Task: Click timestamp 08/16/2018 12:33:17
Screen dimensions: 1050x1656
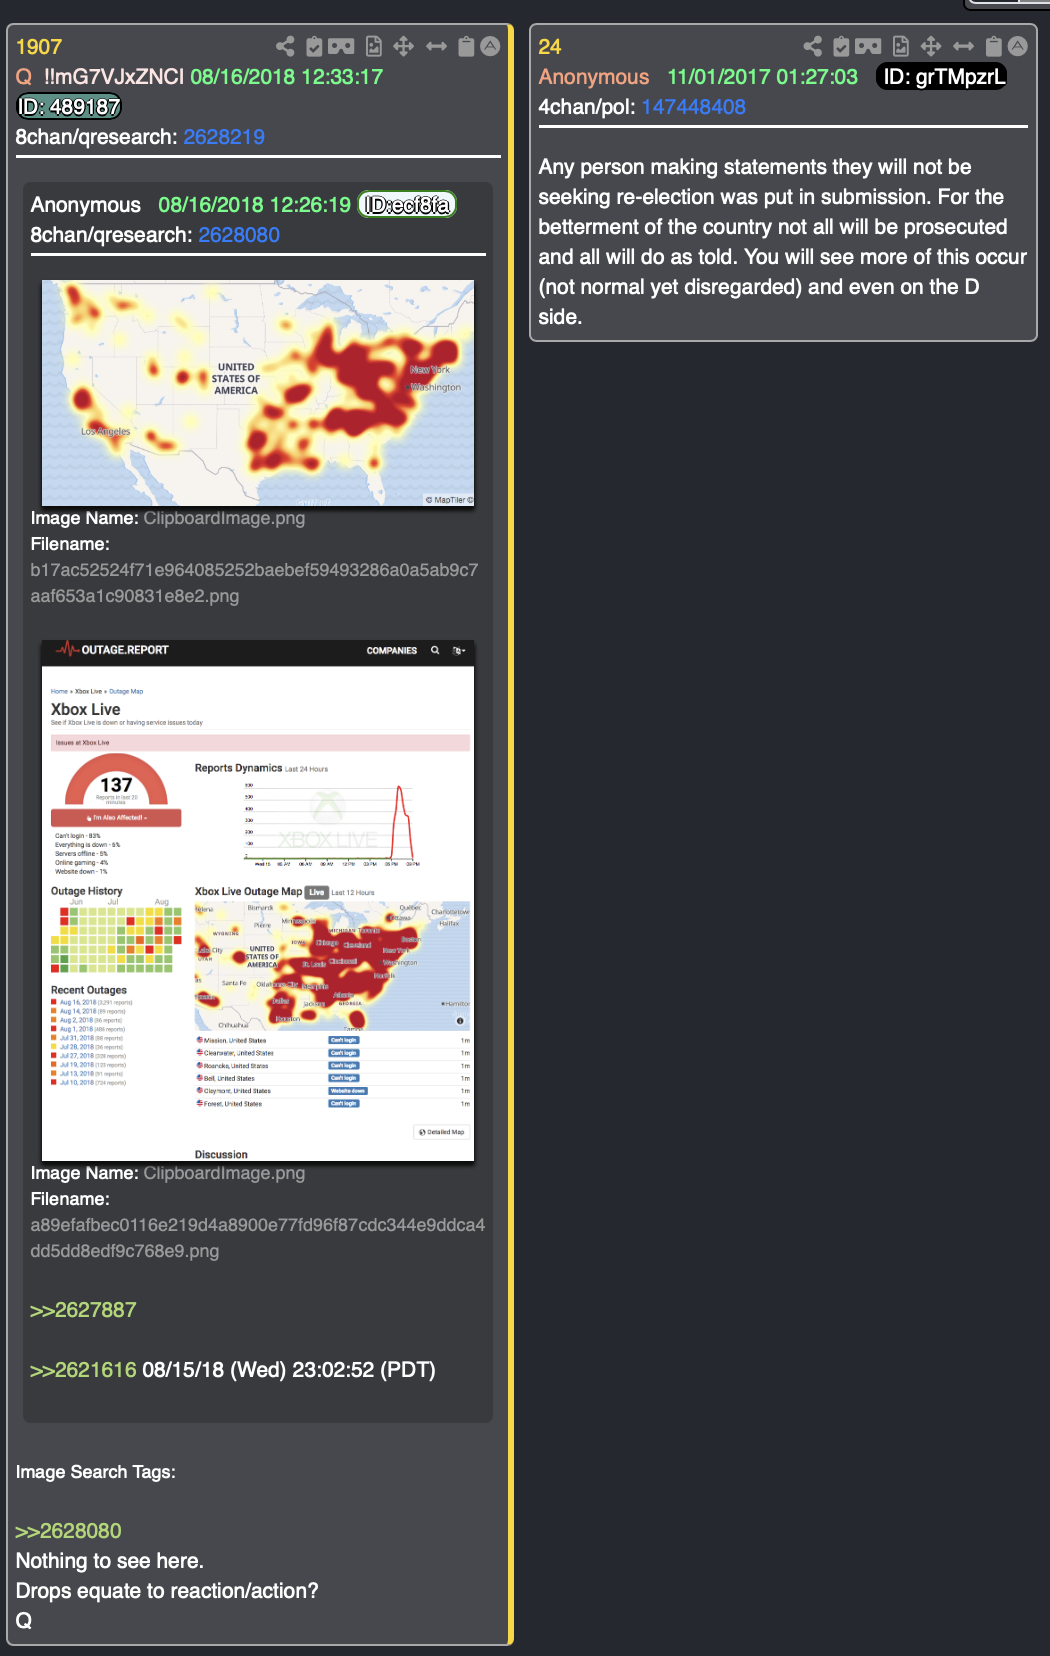Action: [287, 77]
